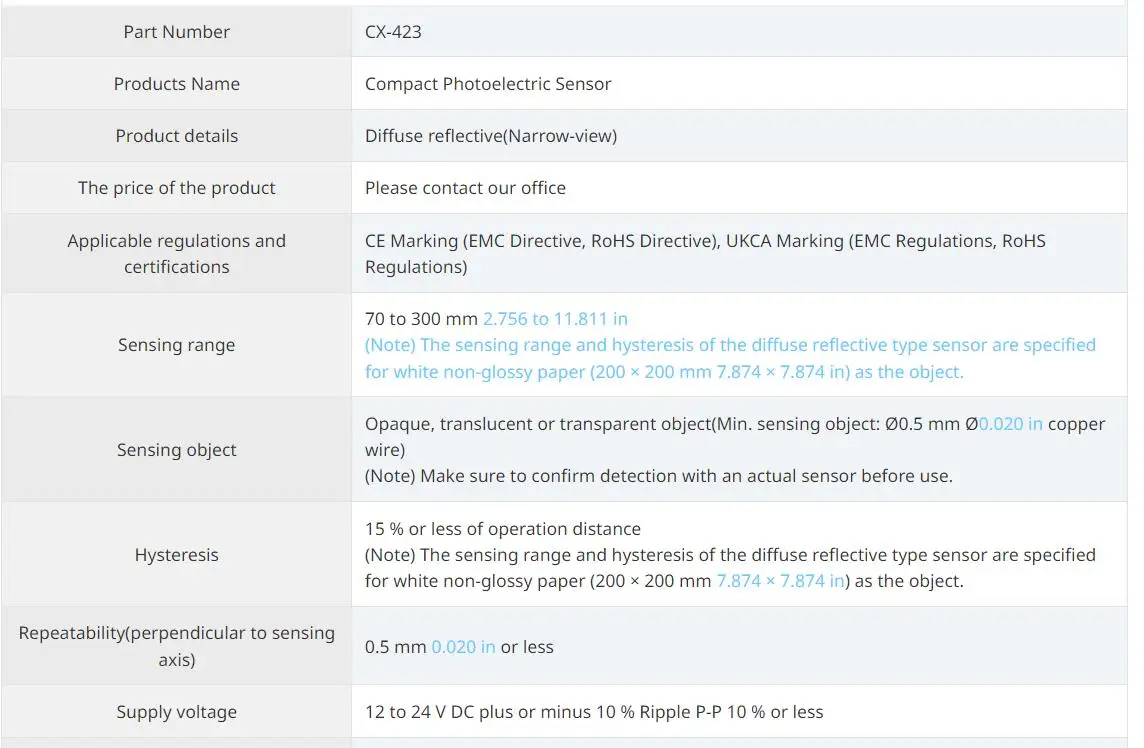Click the Sensing object row label
The width and height of the screenshot is (1144, 748).
pos(176,450)
